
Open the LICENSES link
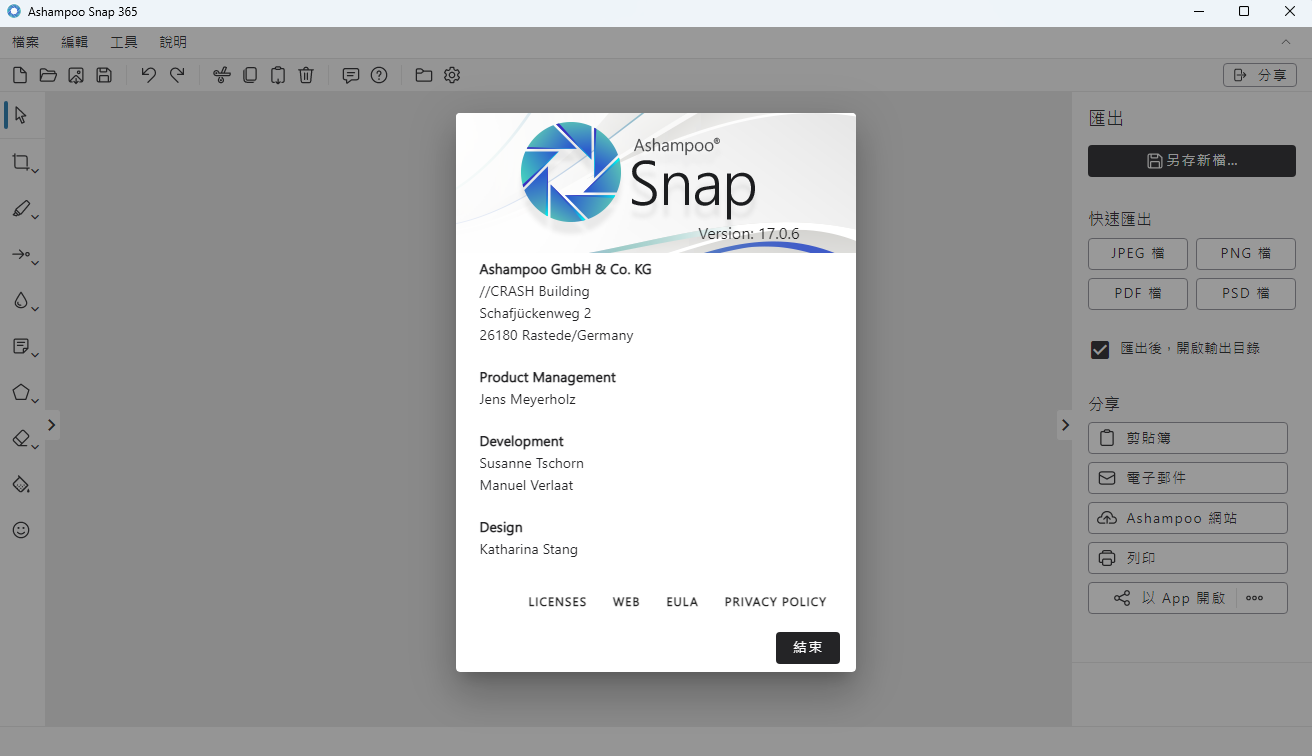click(x=557, y=602)
